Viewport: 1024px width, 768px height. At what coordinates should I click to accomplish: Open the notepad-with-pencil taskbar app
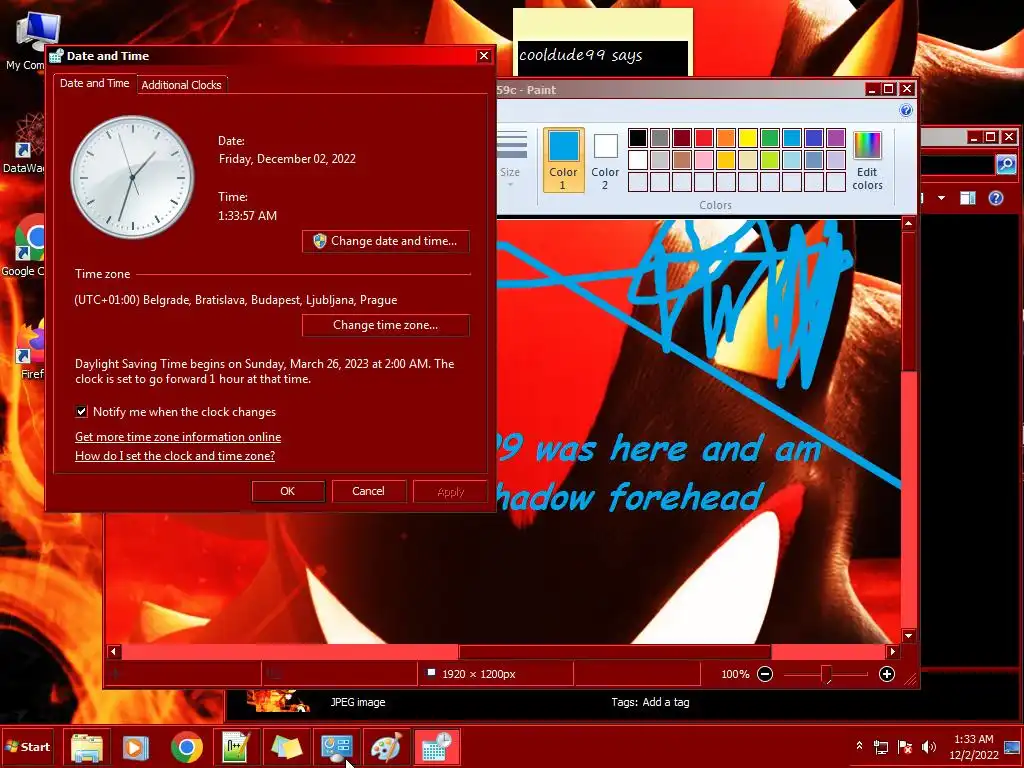point(236,747)
